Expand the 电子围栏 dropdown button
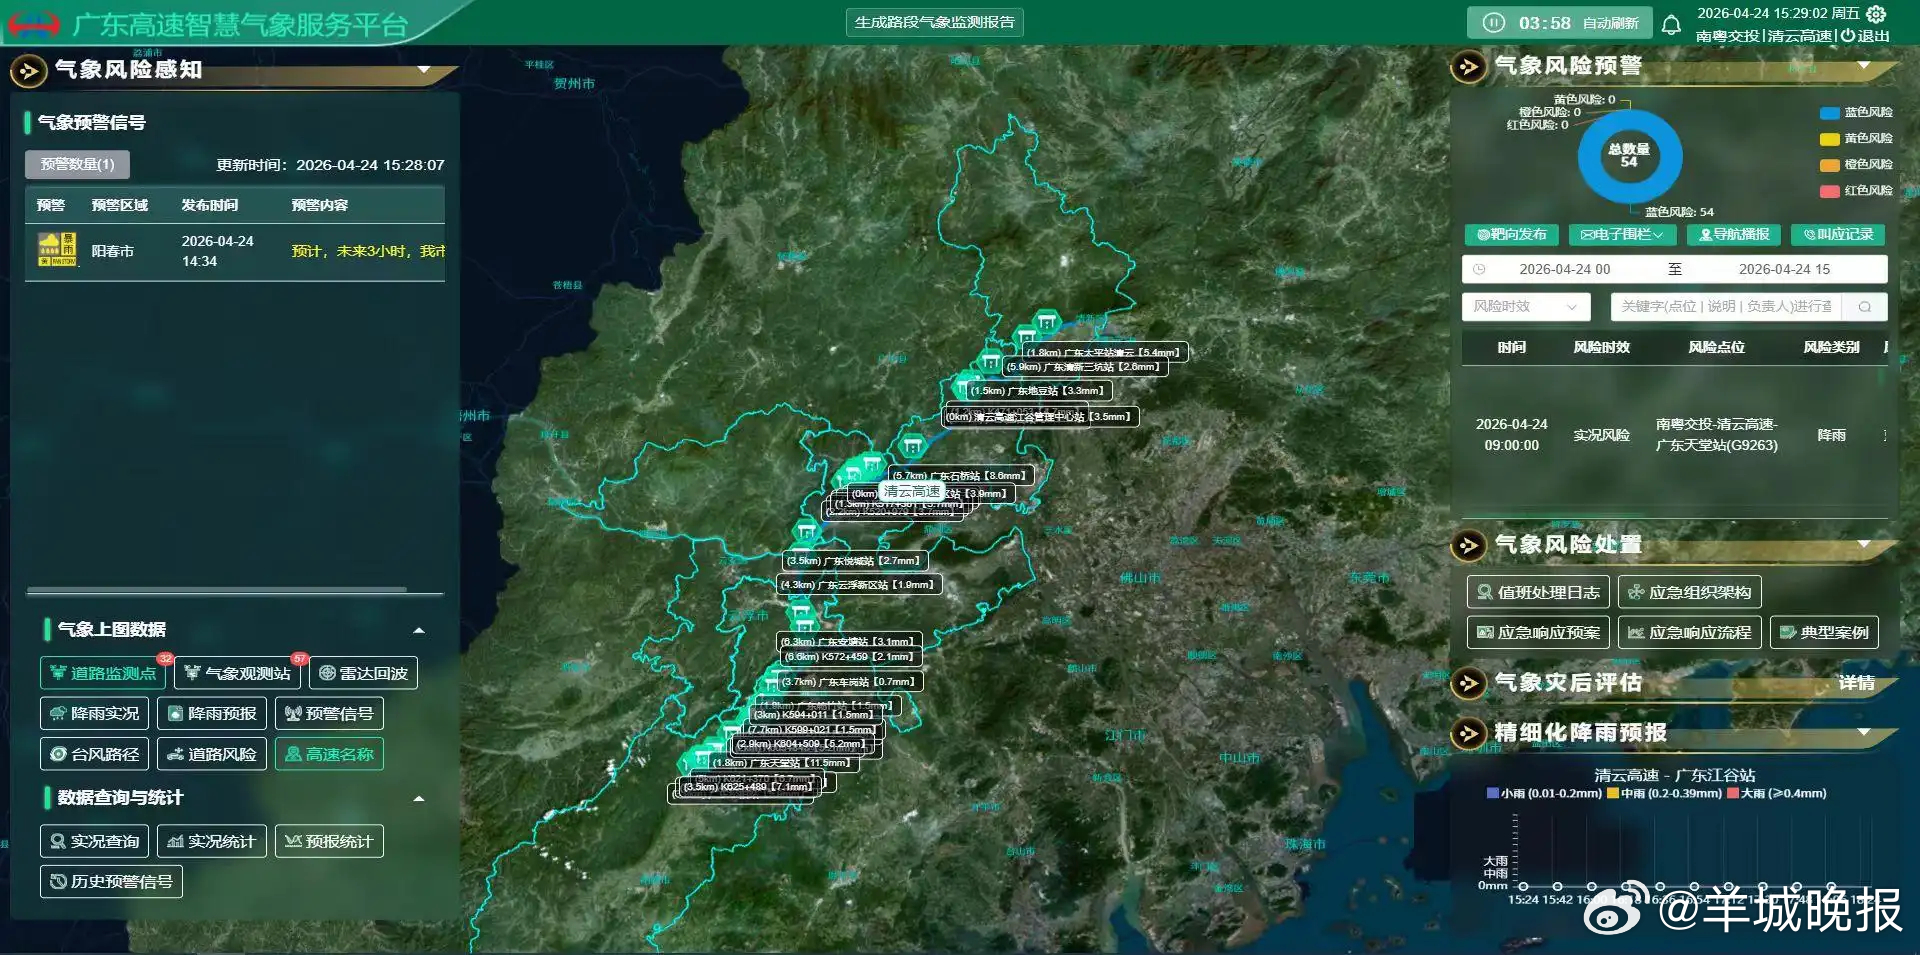The height and width of the screenshot is (955, 1920). [x=1621, y=235]
